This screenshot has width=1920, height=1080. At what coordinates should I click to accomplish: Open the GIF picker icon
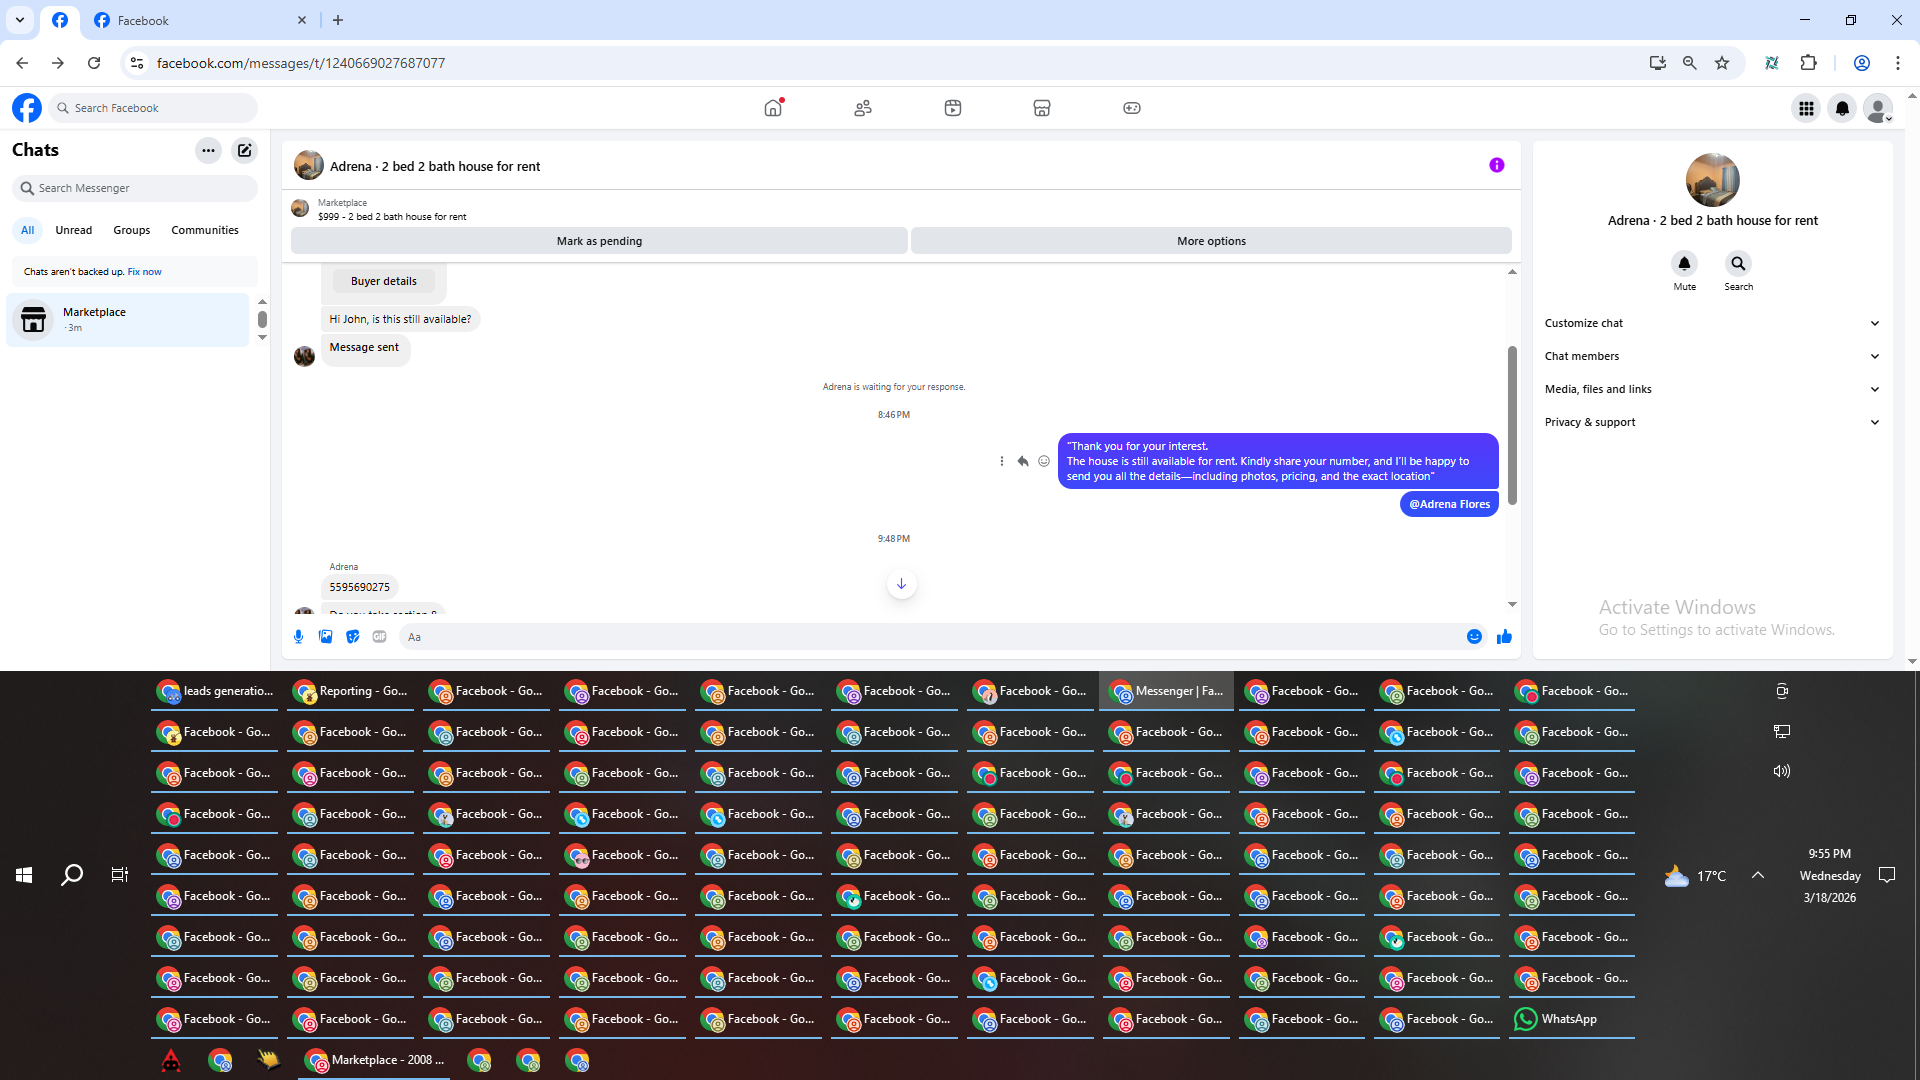[379, 637]
